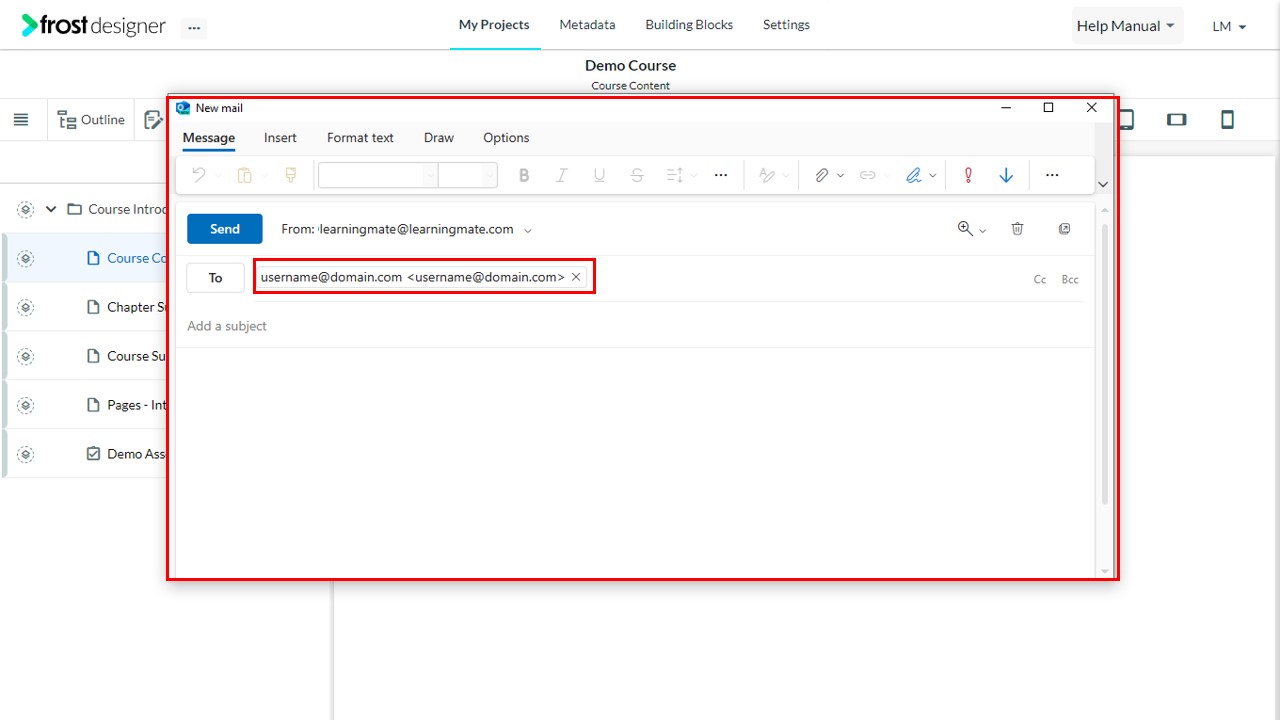This screenshot has width=1280, height=720.
Task: Open Metadata tab in Frost Designer
Action: (587, 25)
